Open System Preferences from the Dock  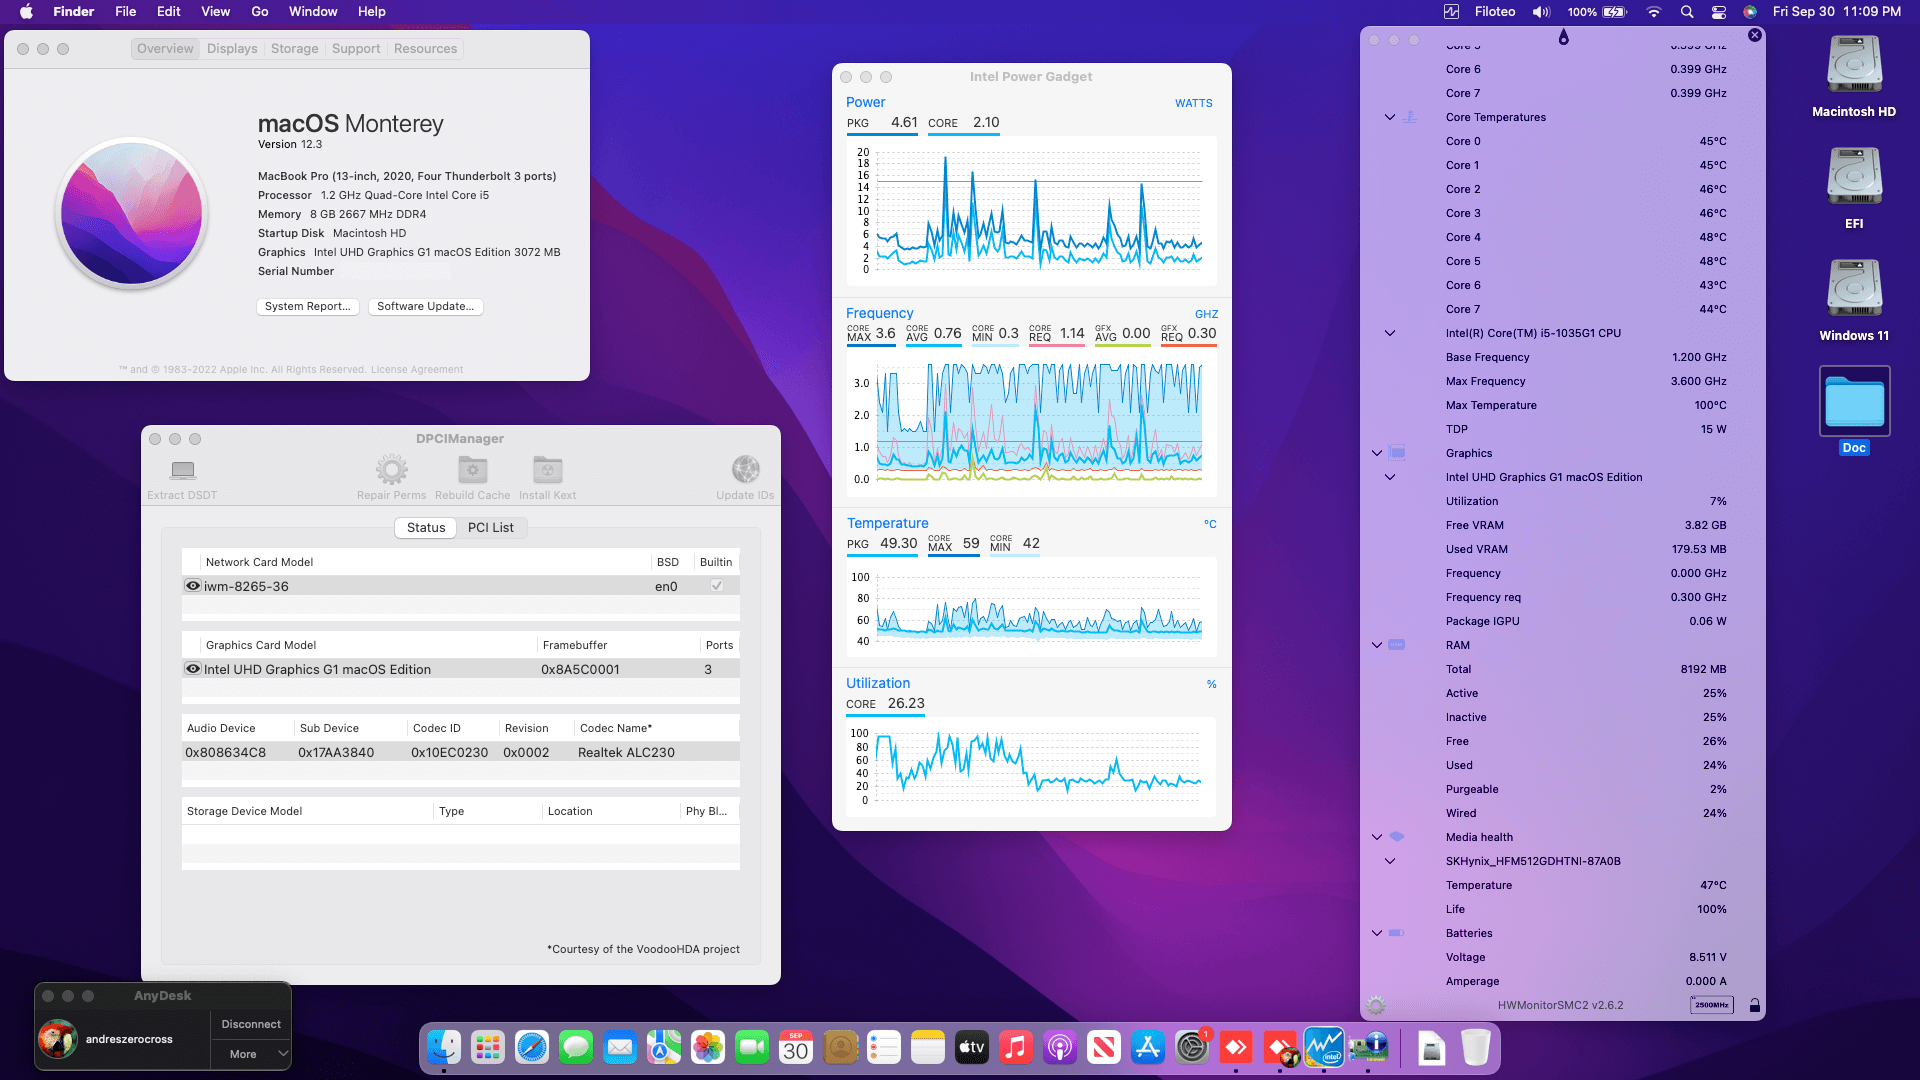pos(1192,1048)
